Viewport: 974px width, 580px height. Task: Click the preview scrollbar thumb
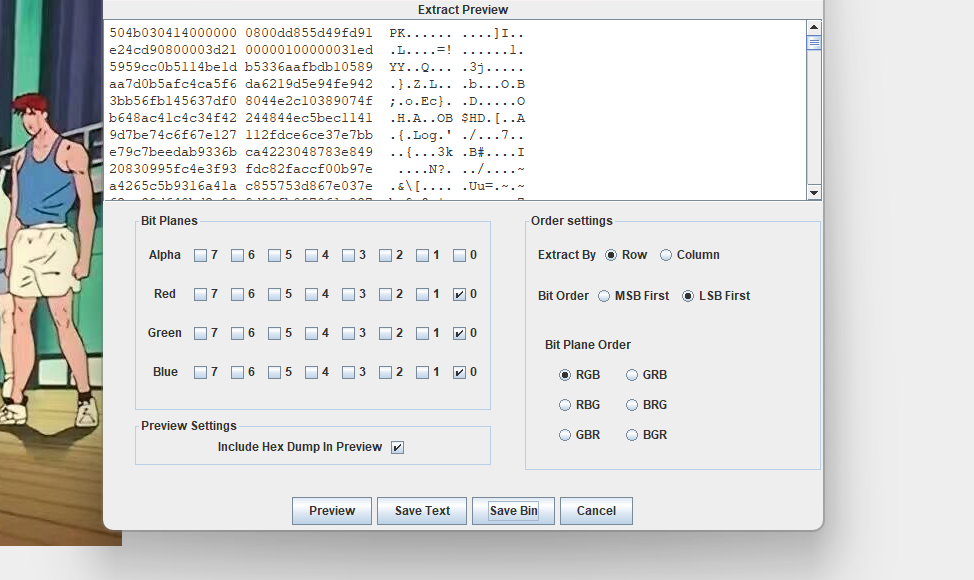(814, 42)
